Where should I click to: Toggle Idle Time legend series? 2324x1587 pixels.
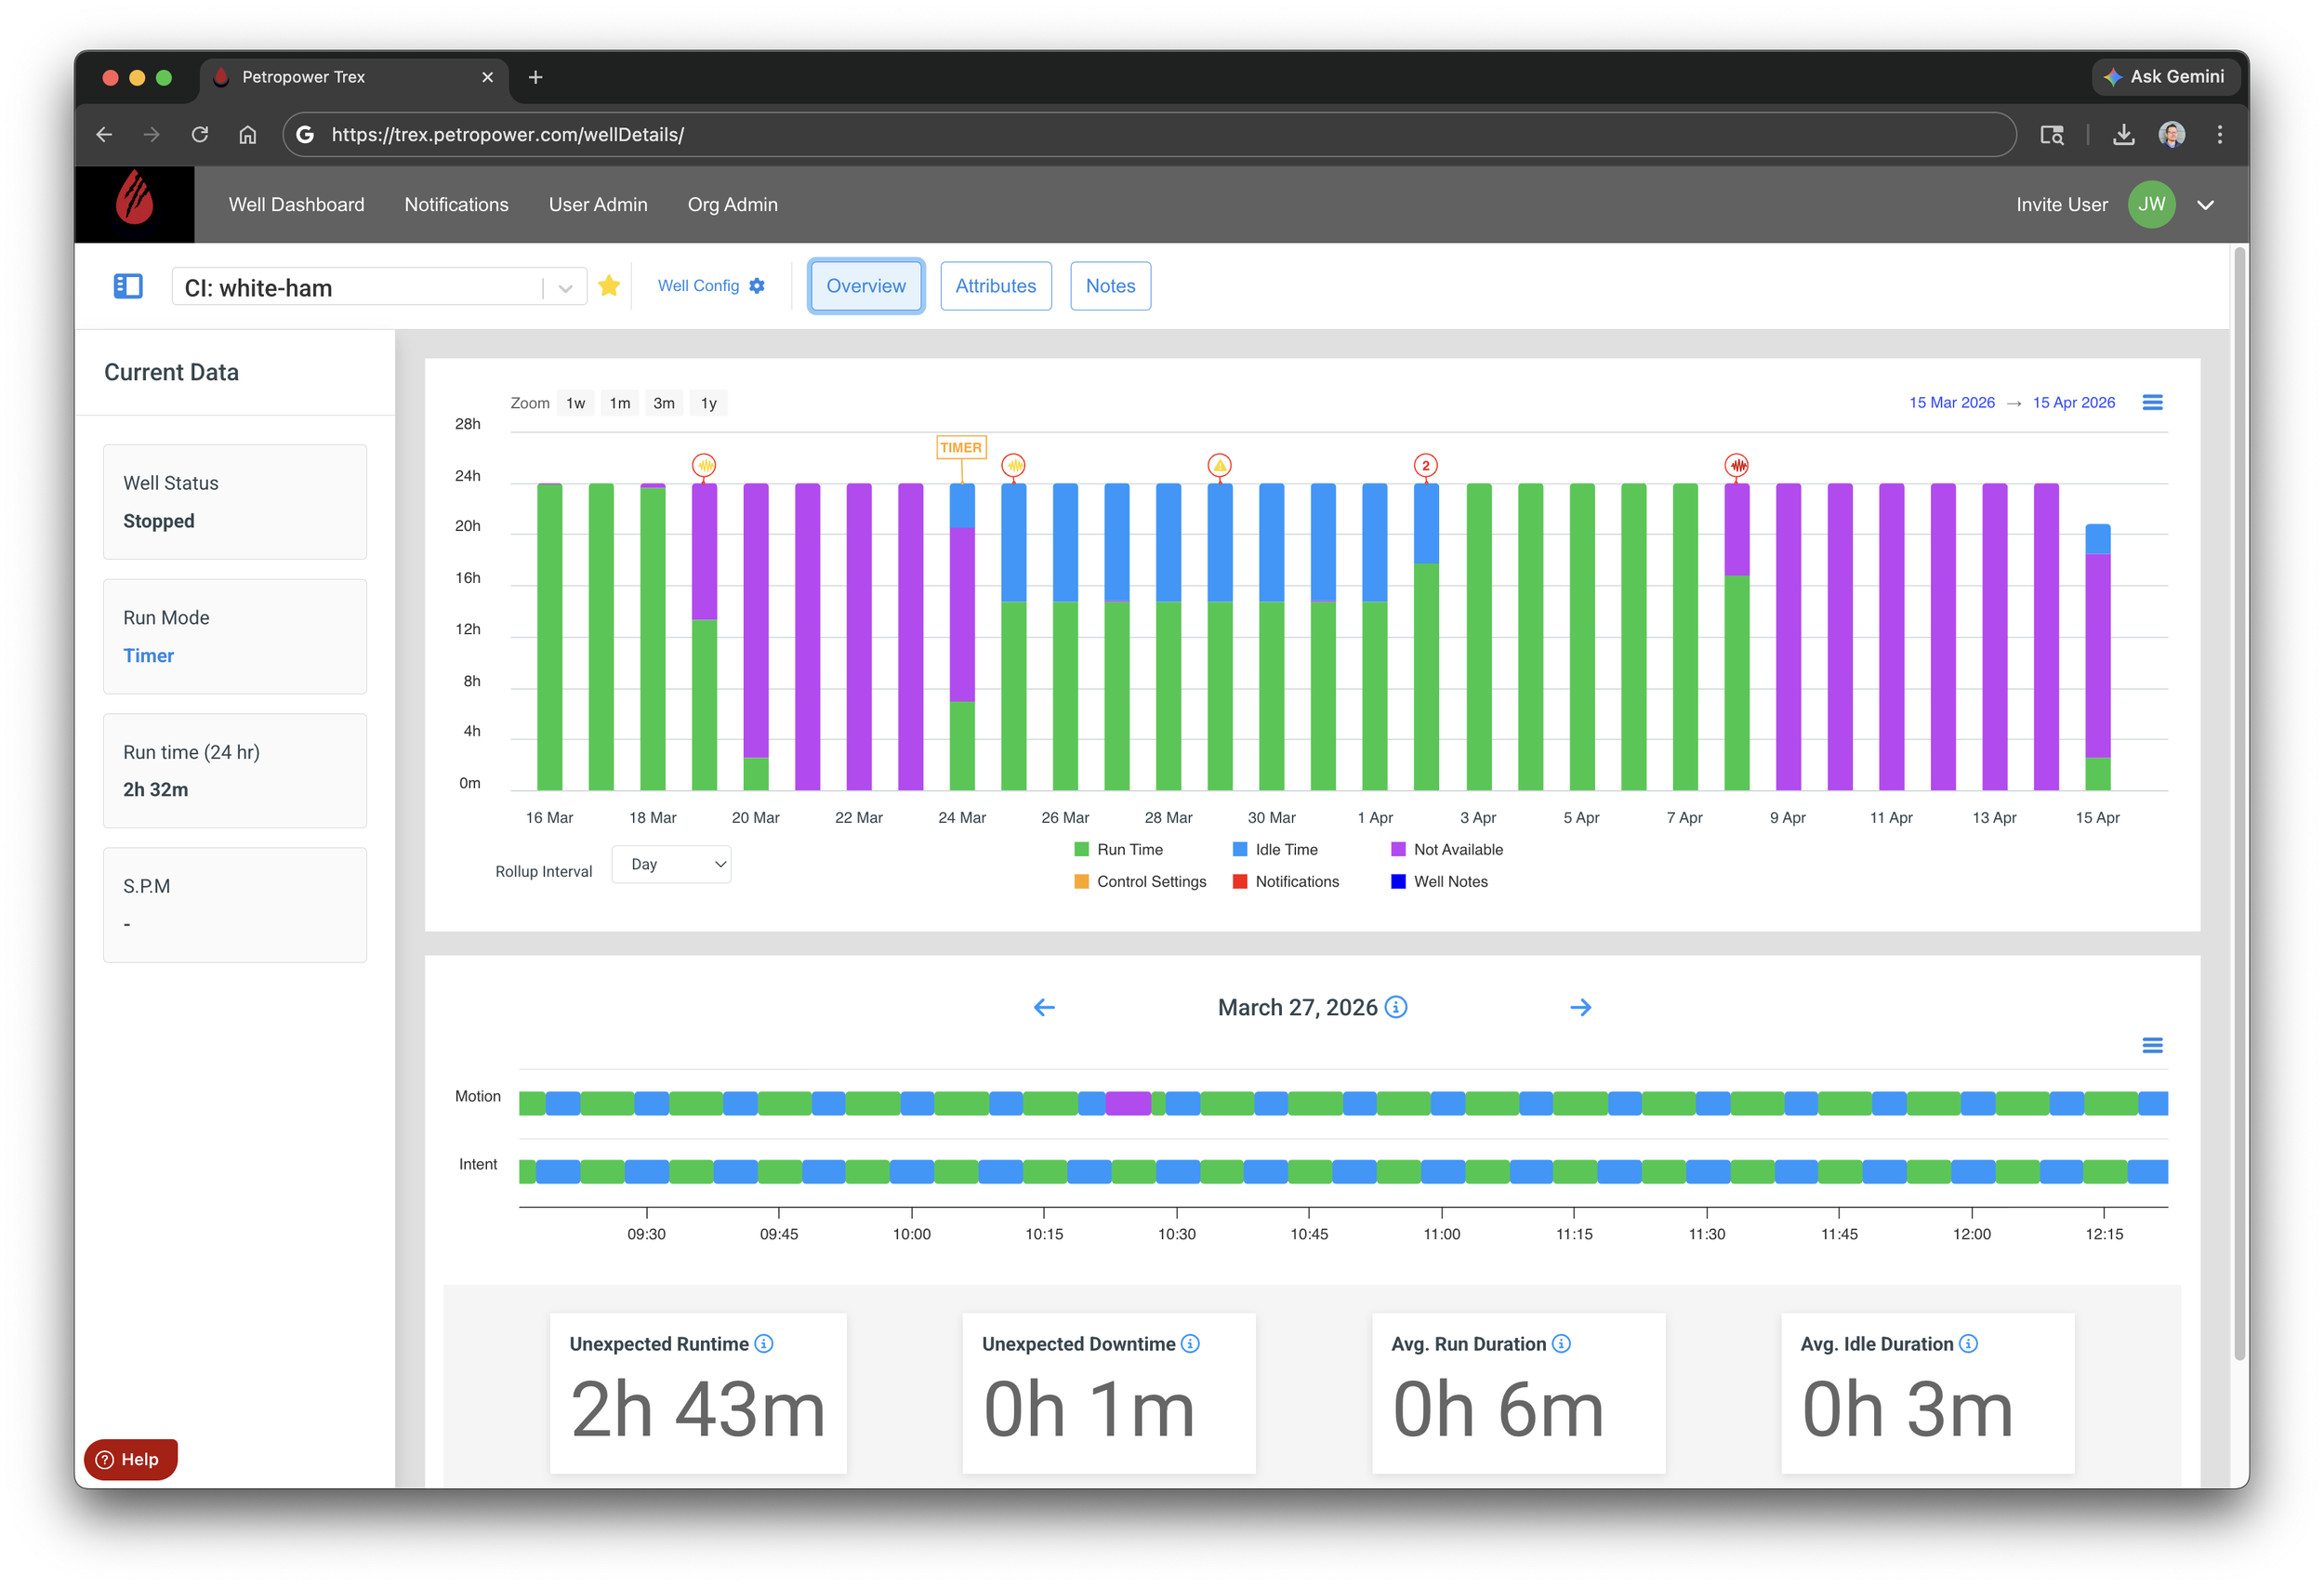pyautogui.click(x=1286, y=850)
